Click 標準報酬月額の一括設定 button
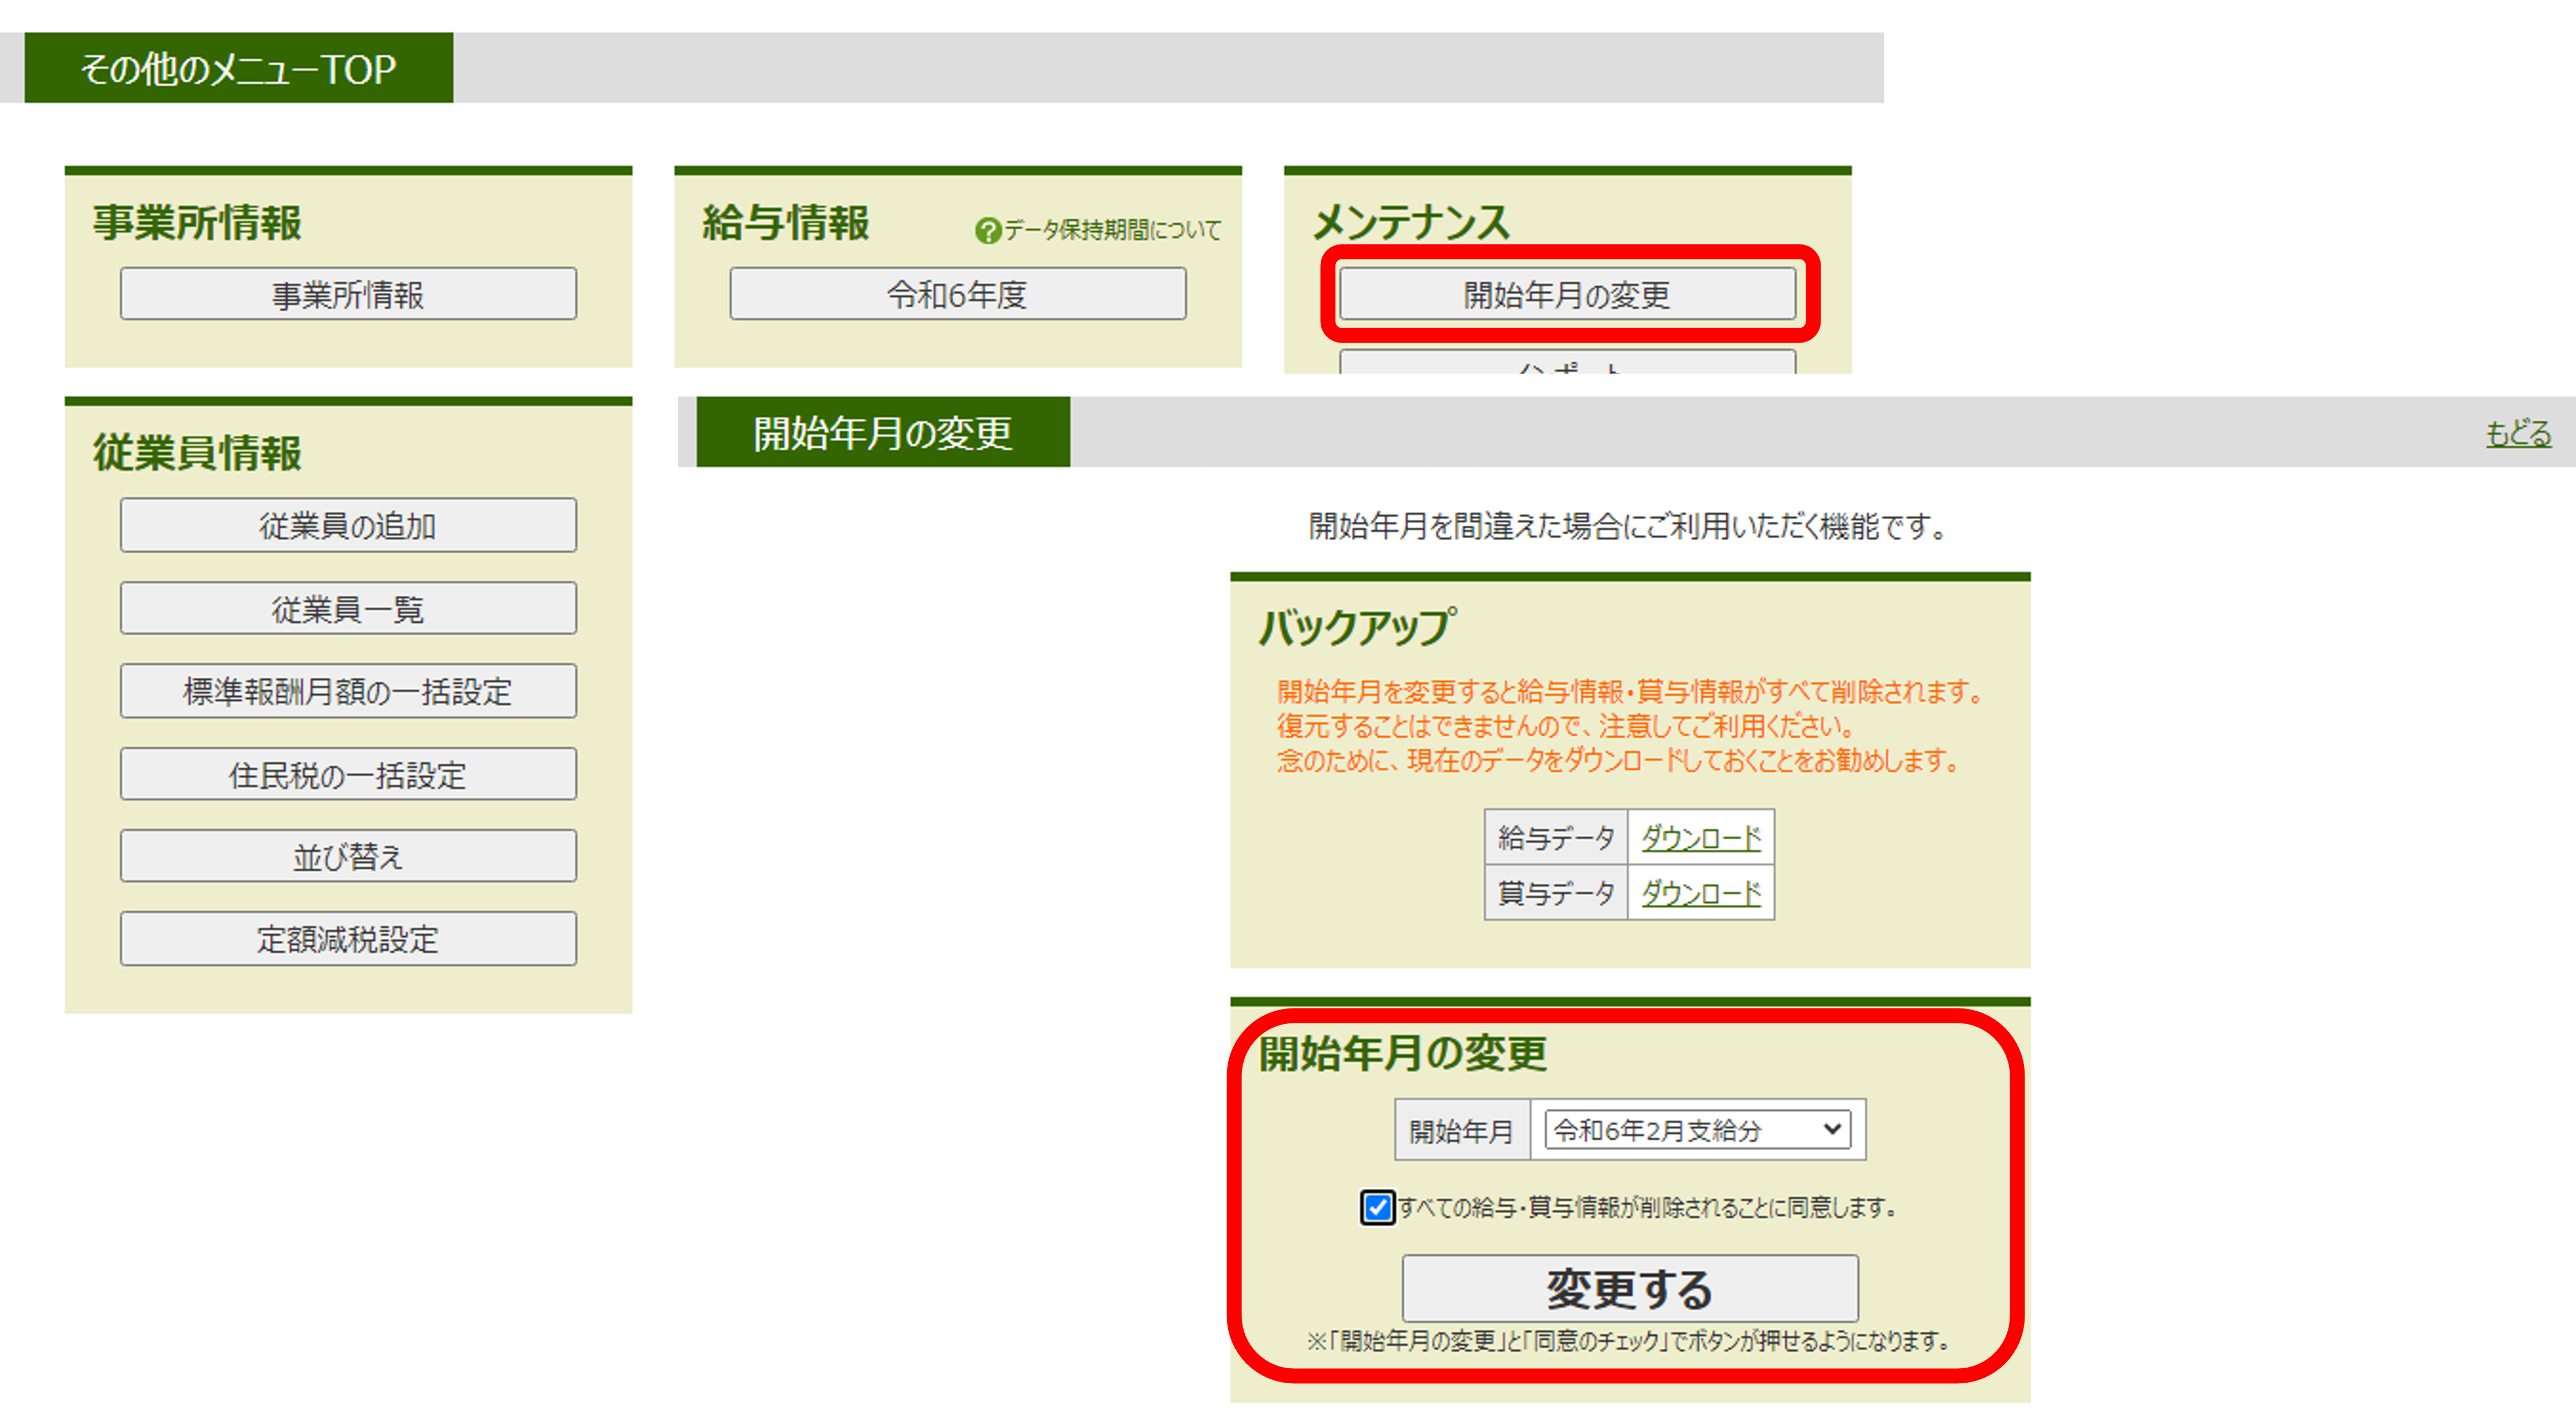 point(348,691)
